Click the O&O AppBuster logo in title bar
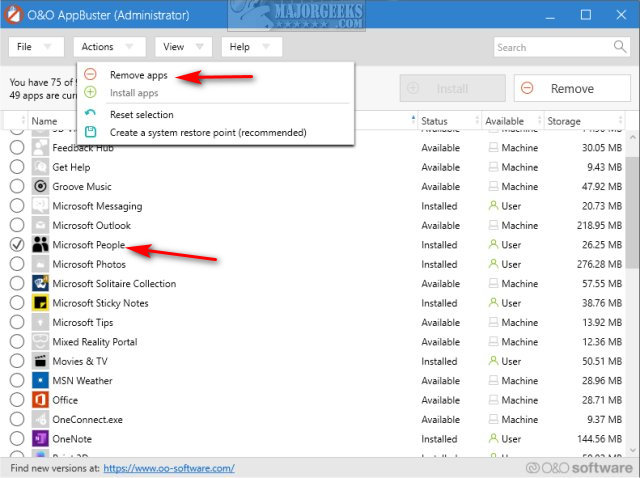This screenshot has height=478, width=640. click(x=13, y=15)
